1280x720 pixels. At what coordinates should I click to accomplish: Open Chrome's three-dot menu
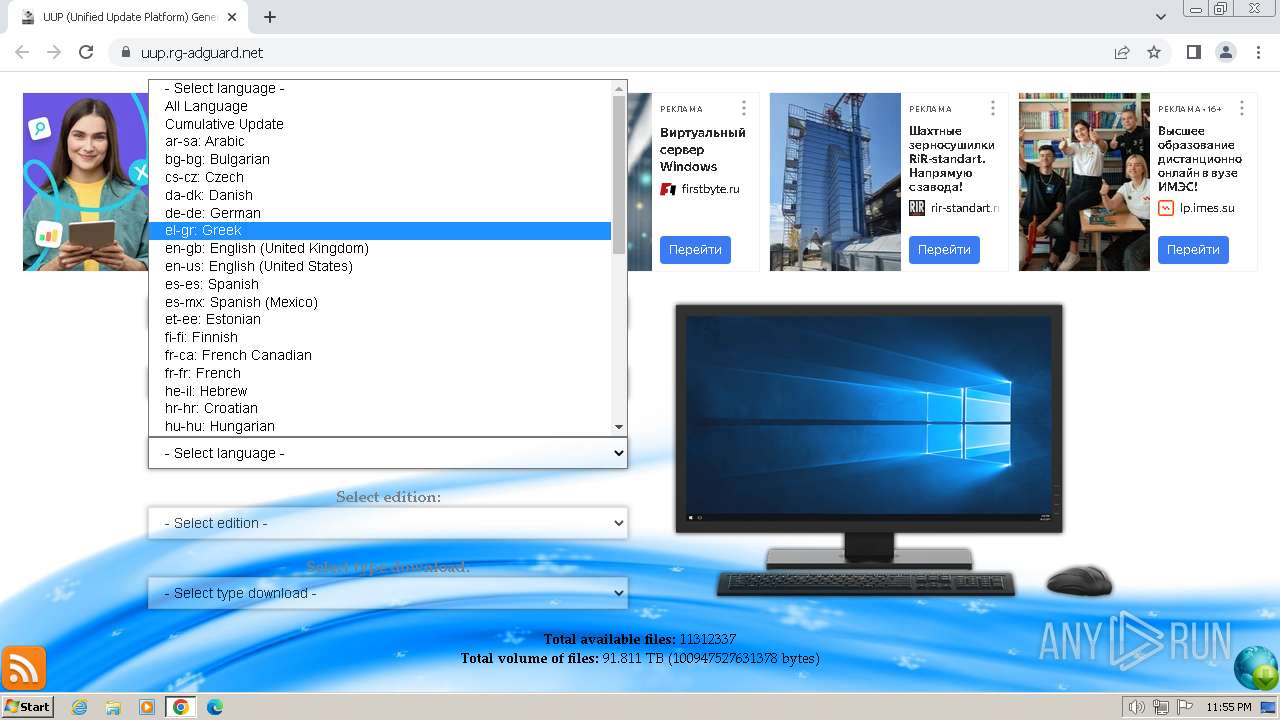pos(1257,52)
